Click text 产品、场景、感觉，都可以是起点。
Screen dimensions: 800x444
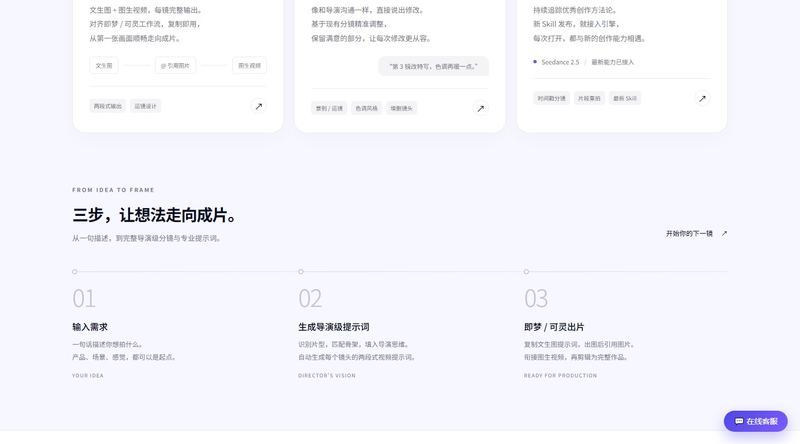coord(124,357)
